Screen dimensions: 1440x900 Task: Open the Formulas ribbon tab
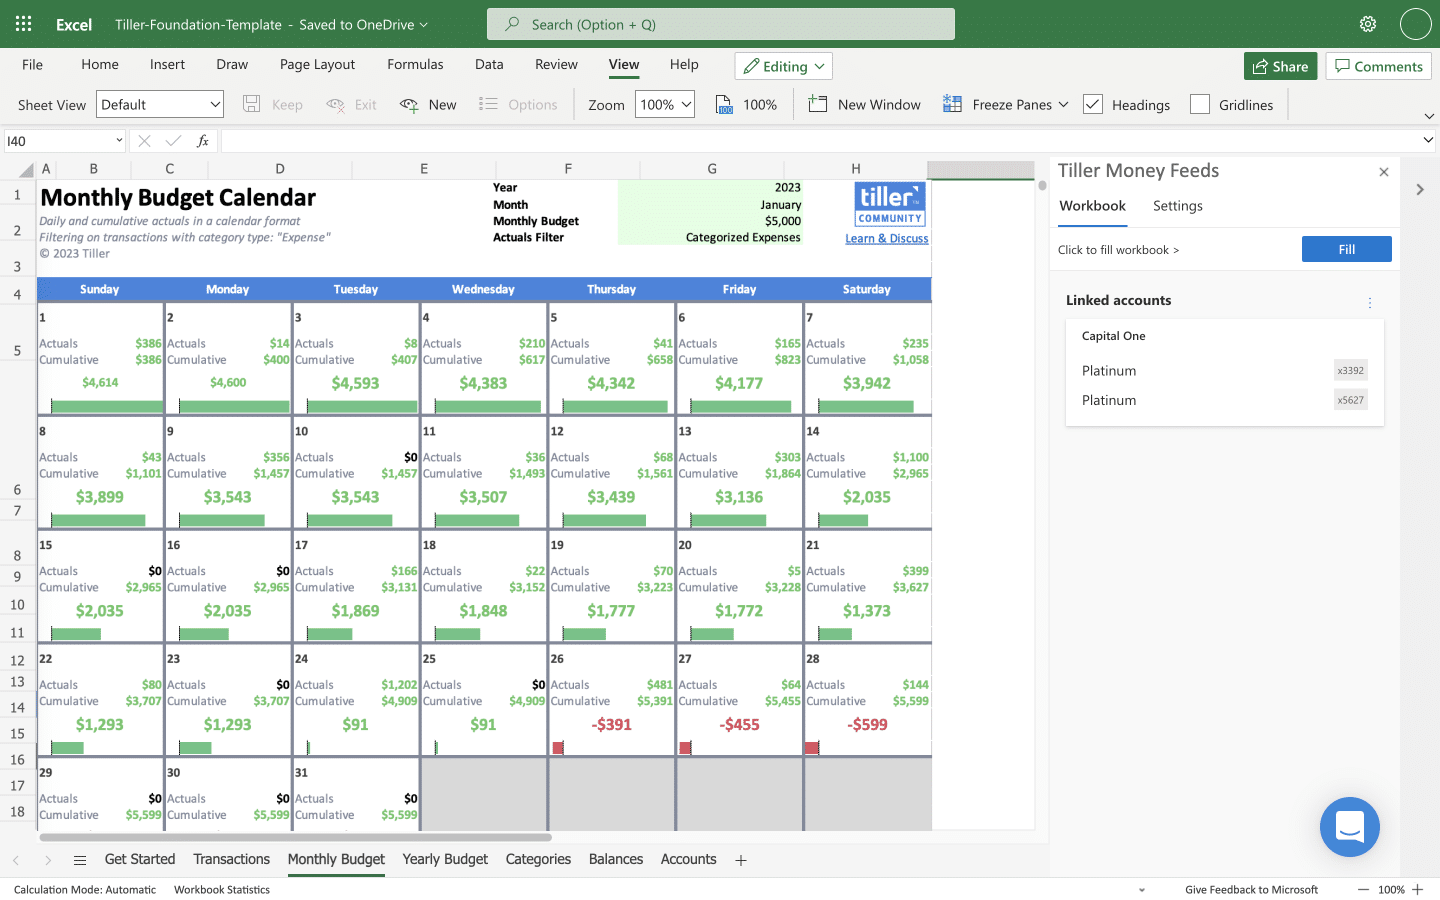tap(415, 64)
